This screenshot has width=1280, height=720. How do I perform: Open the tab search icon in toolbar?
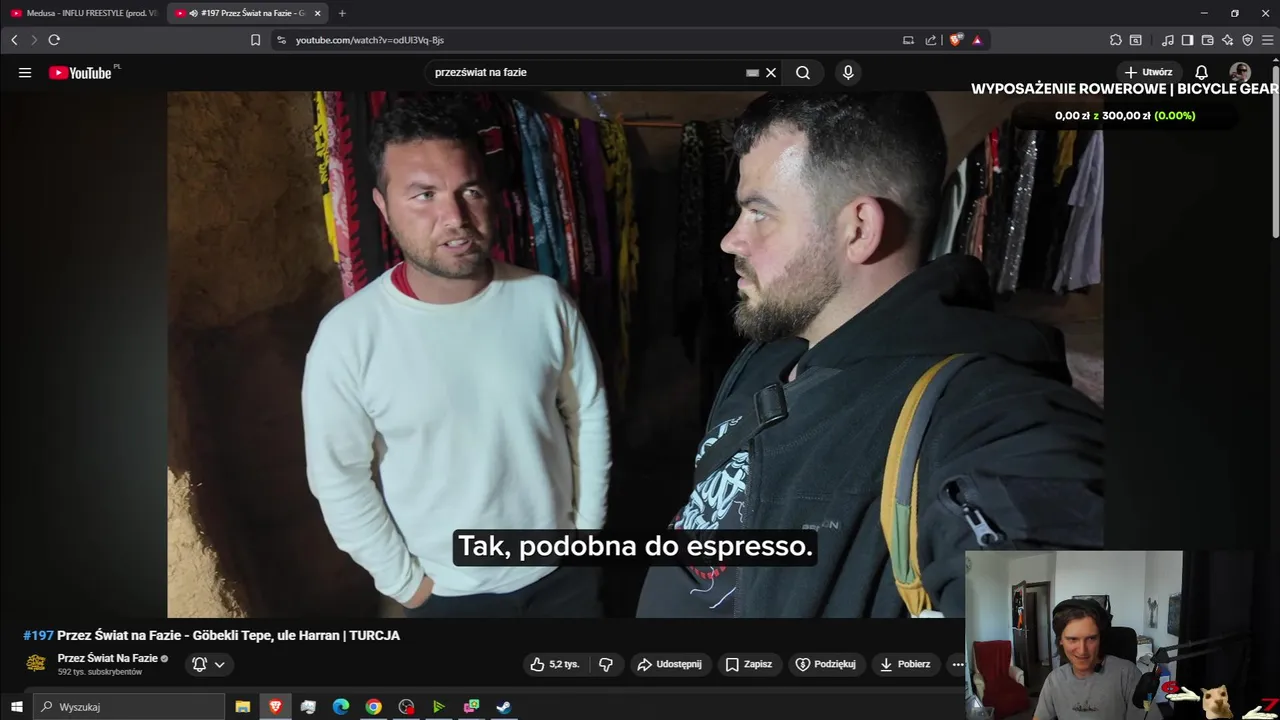tap(1136, 40)
